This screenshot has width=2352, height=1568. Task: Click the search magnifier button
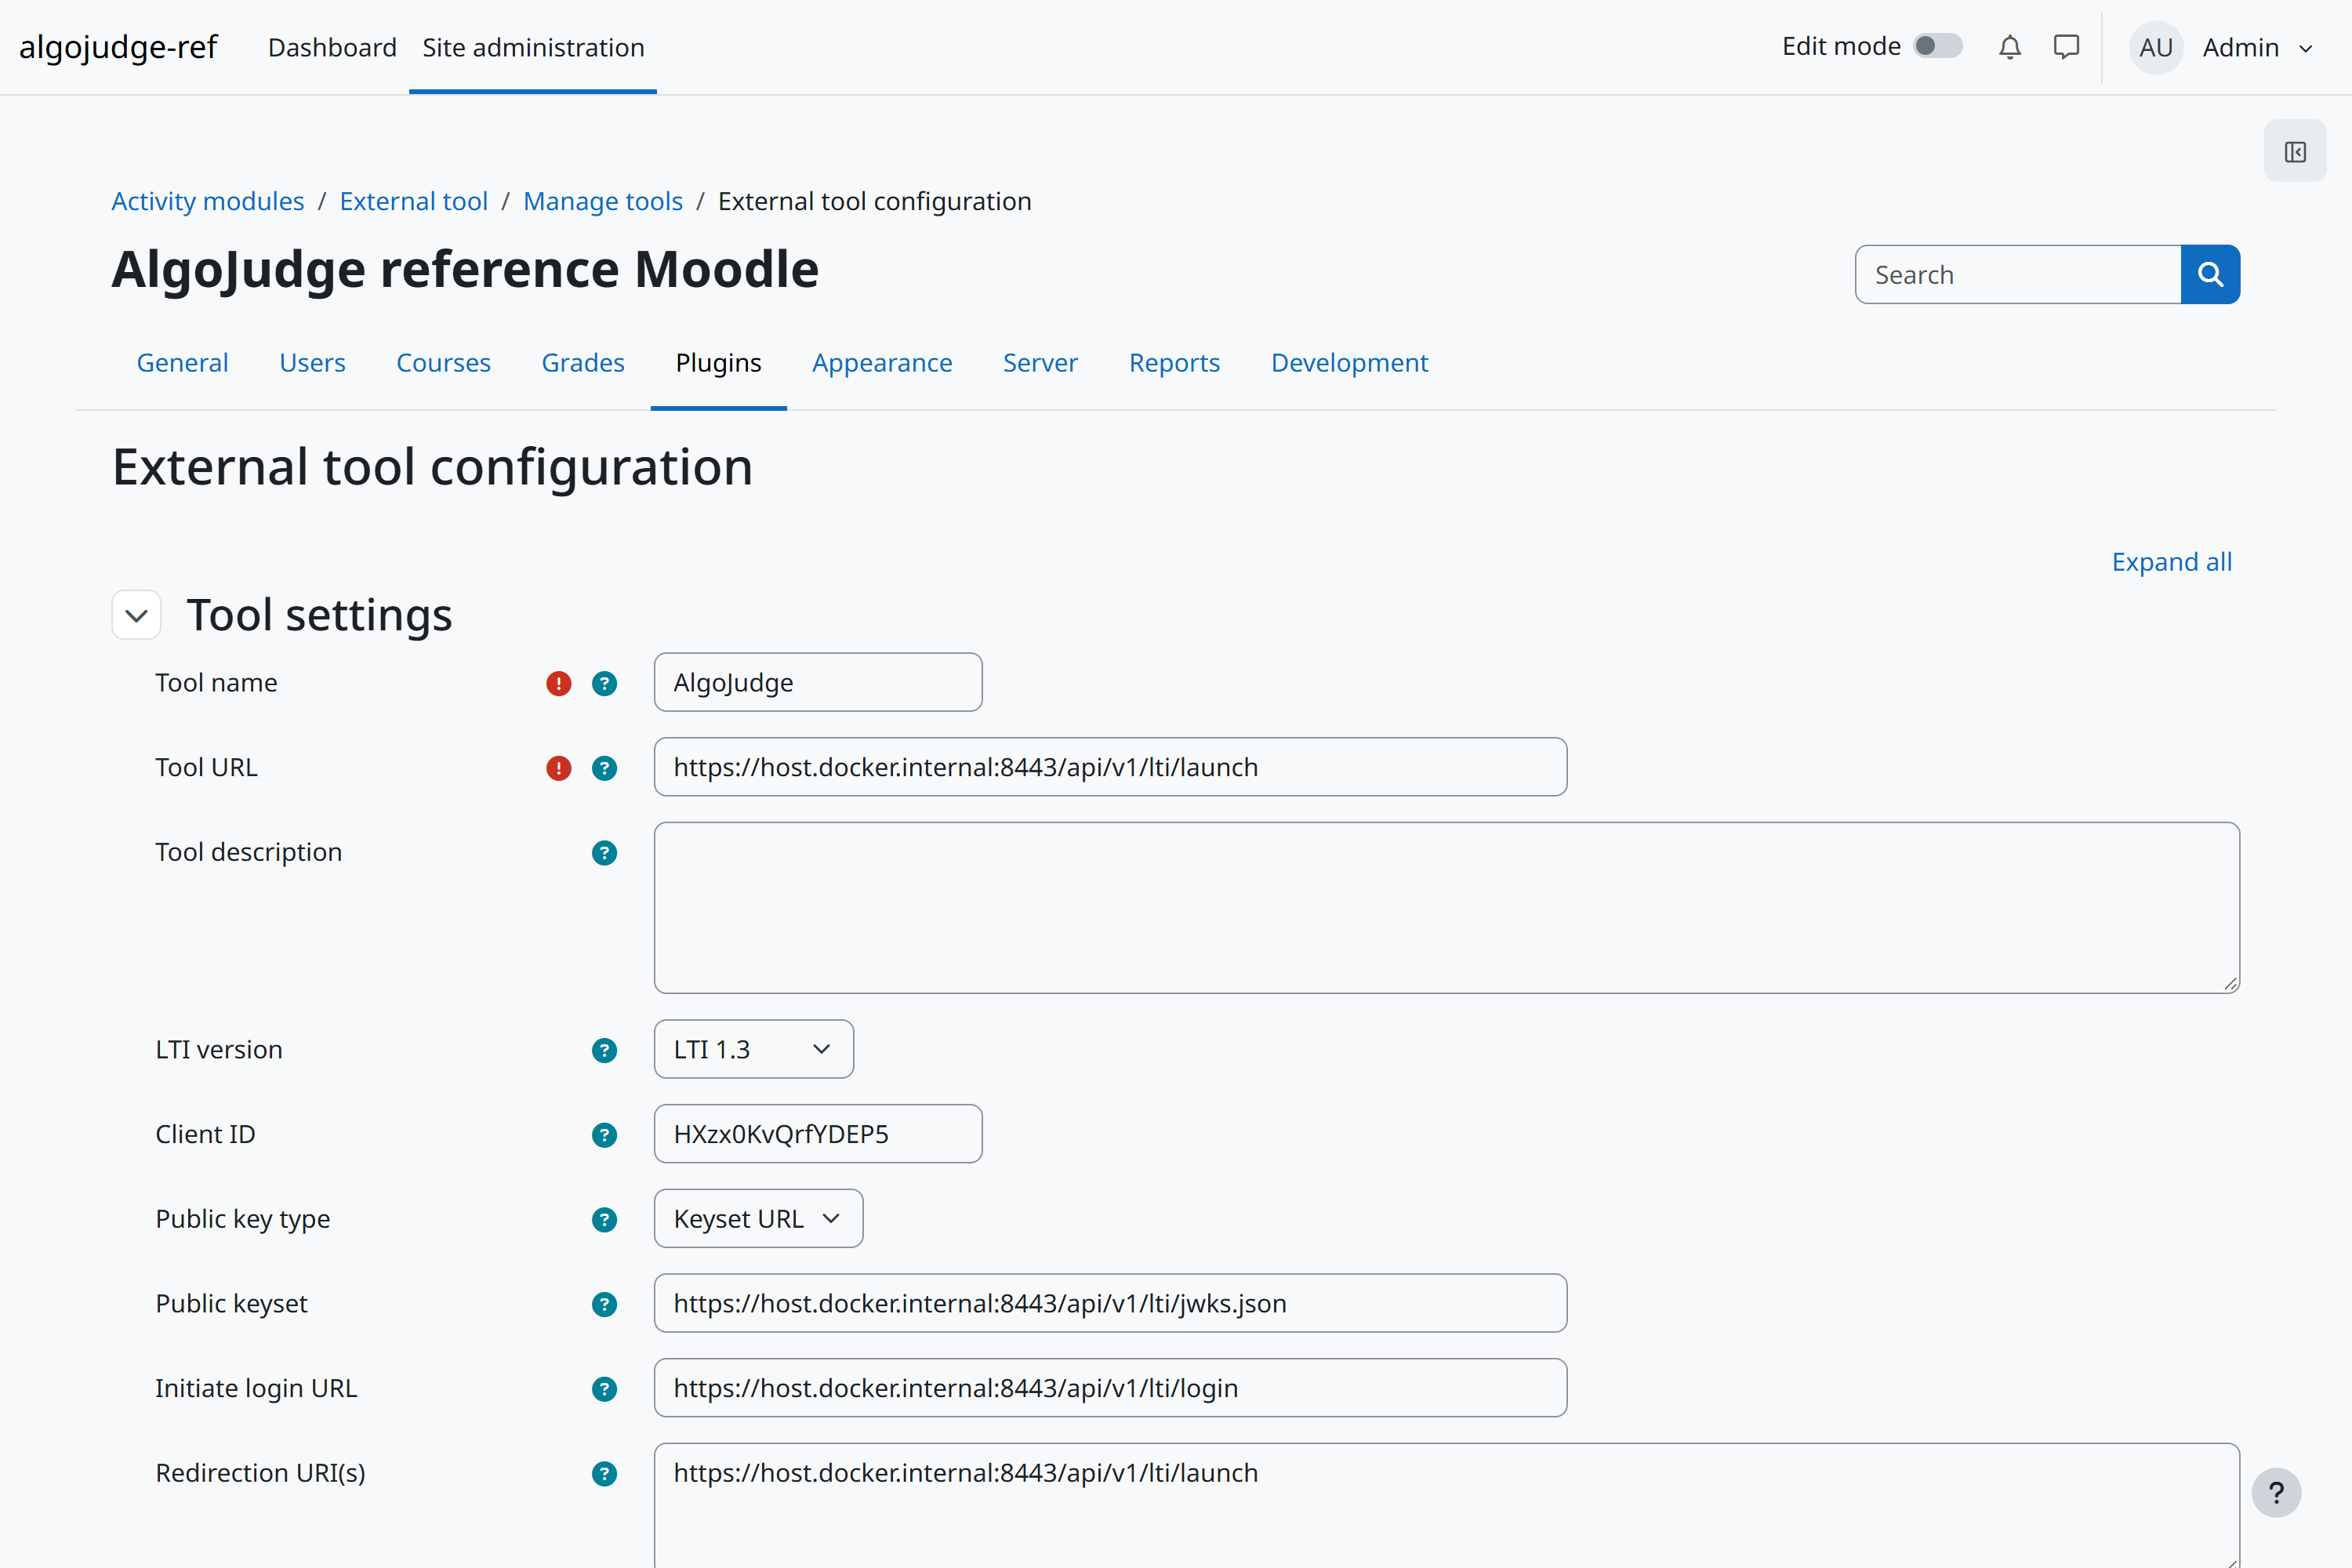click(2210, 274)
